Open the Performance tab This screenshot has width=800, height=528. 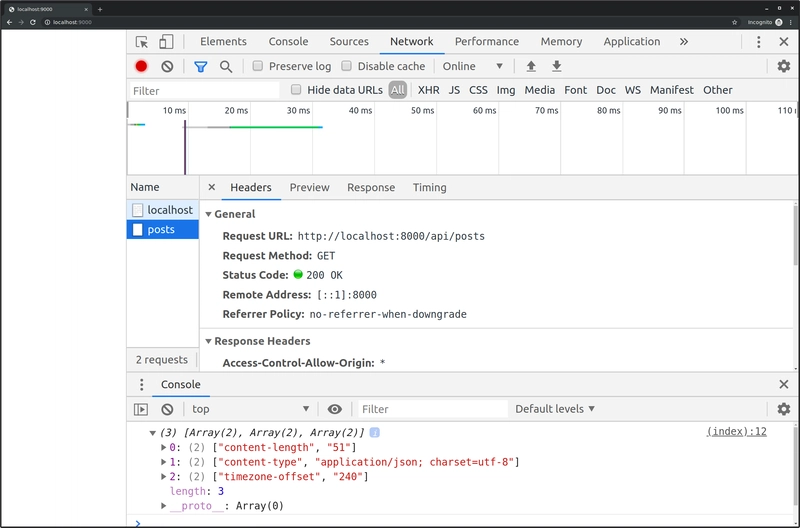[487, 42]
